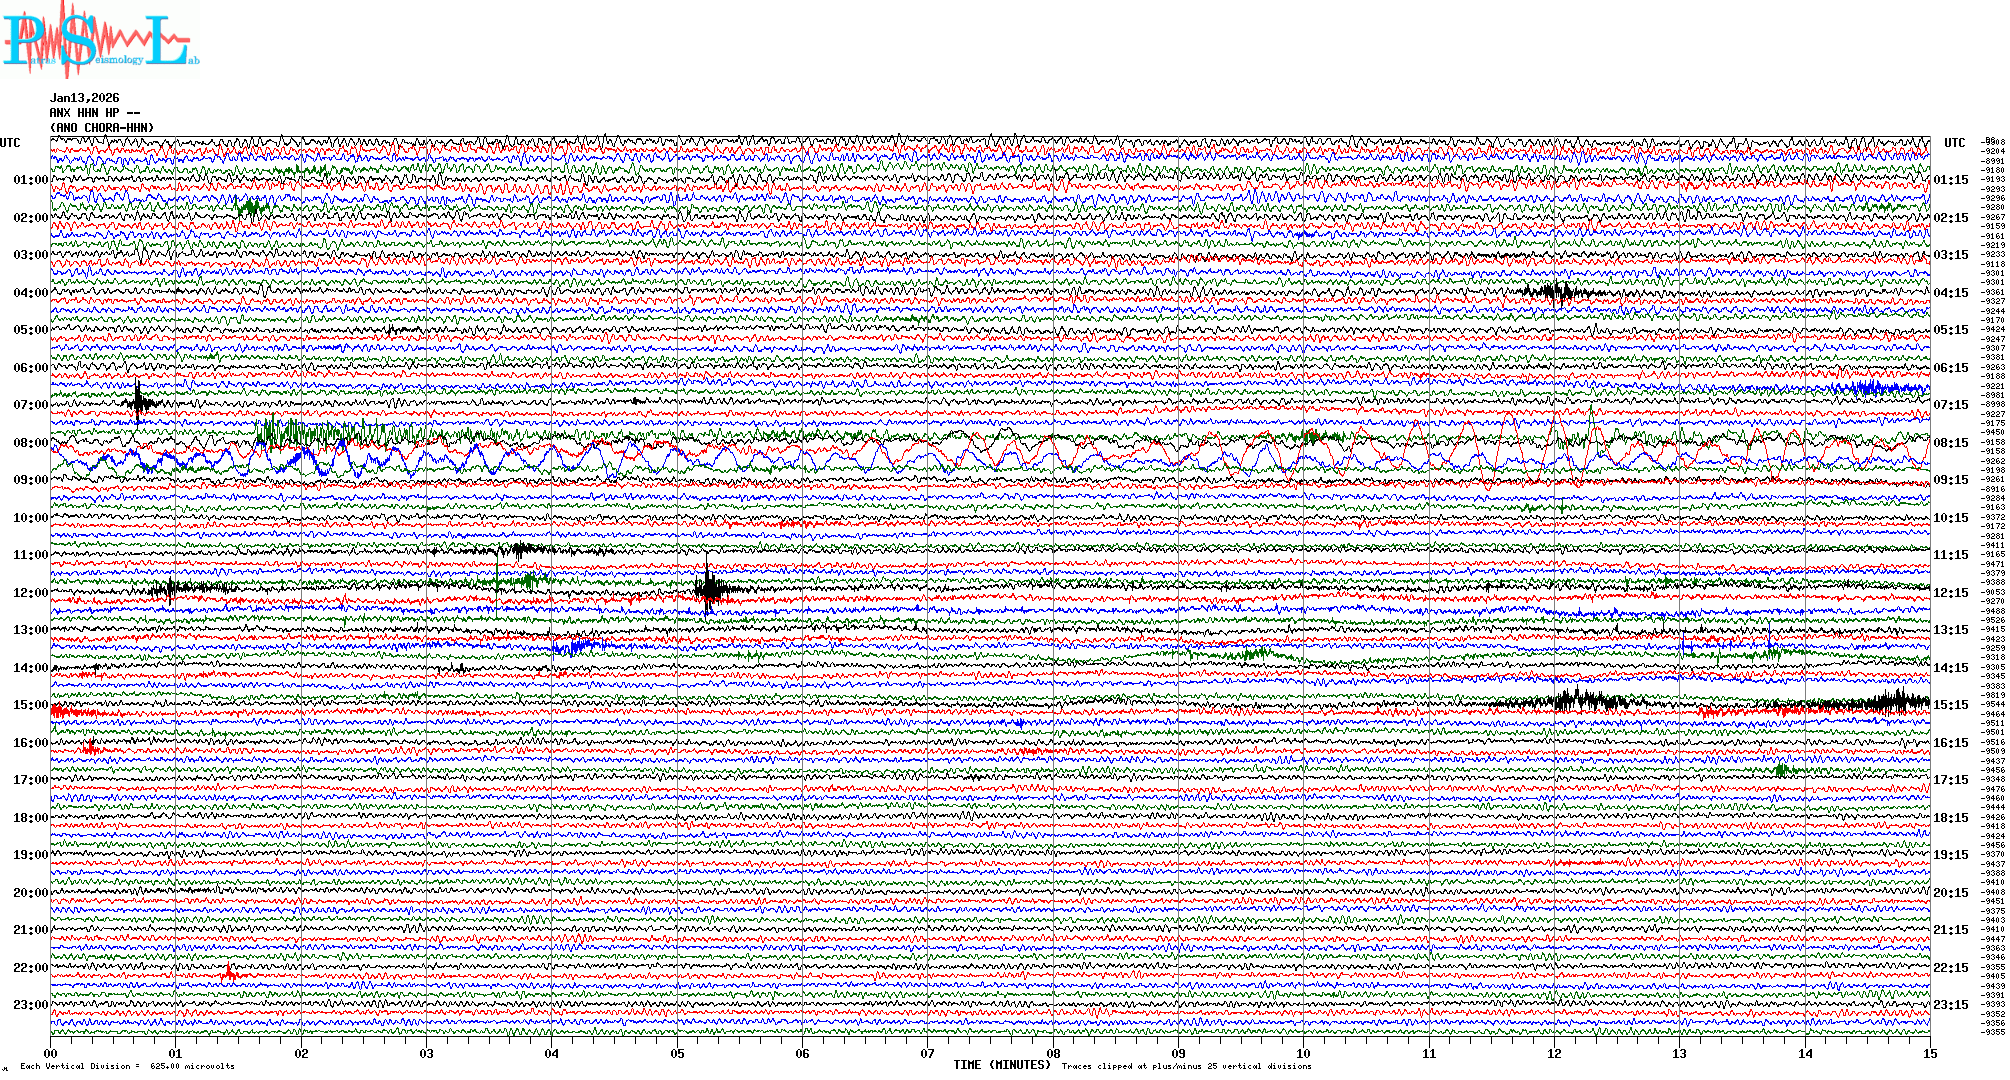
Task: Click the (ANO CHORA-HHN) channel label
Action: 102,128
